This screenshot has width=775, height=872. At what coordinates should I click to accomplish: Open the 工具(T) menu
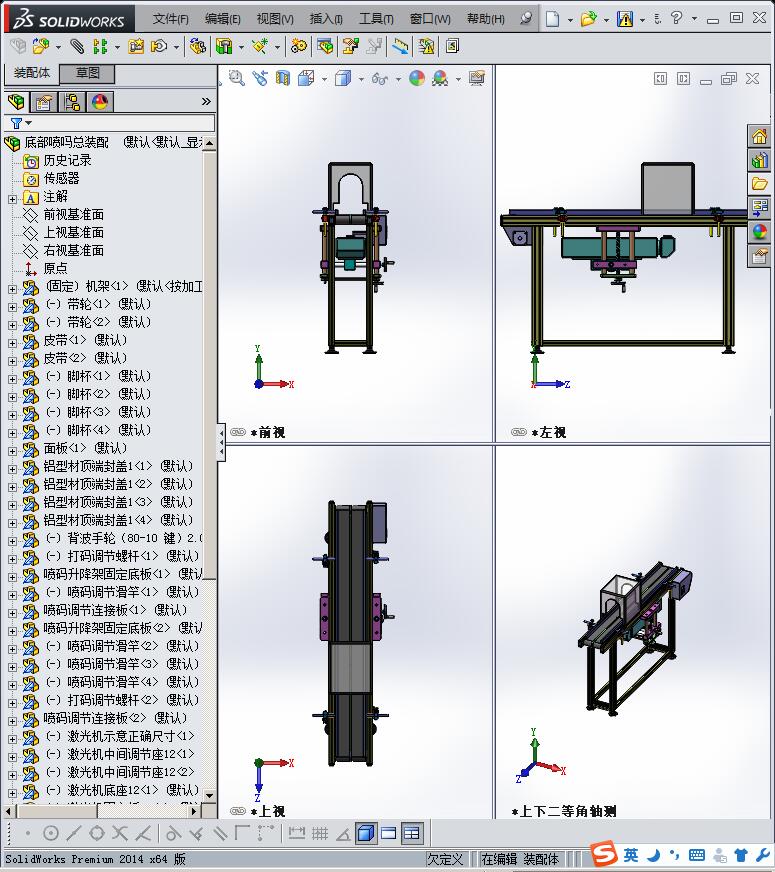tap(376, 19)
